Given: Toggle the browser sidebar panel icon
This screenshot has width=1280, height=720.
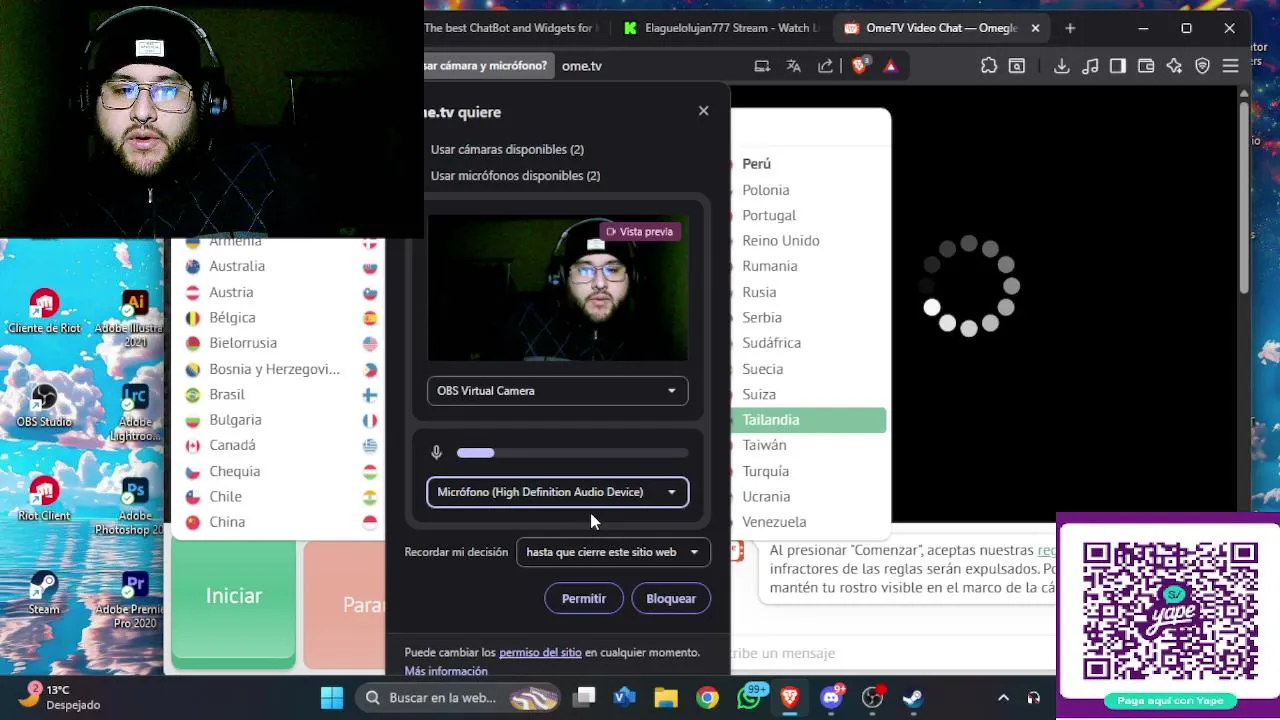Looking at the screenshot, I should pos(1118,66).
